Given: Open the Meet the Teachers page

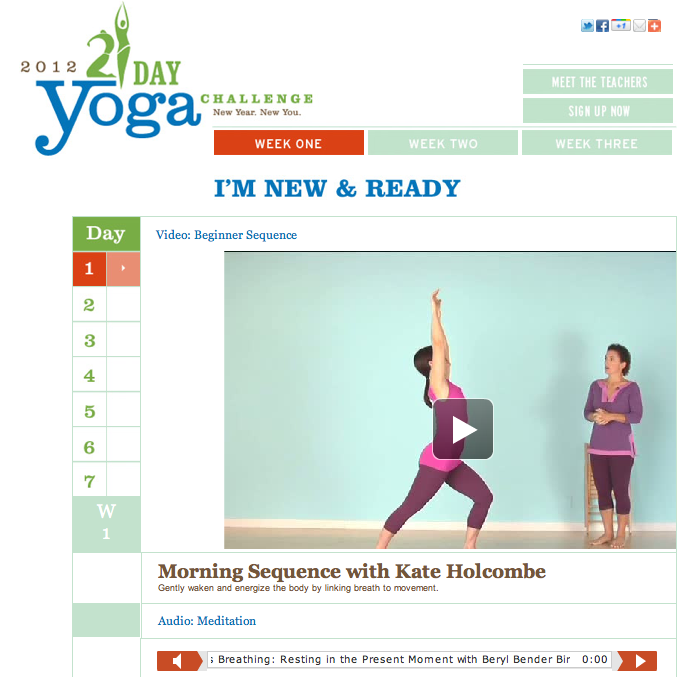Looking at the screenshot, I should [598, 82].
